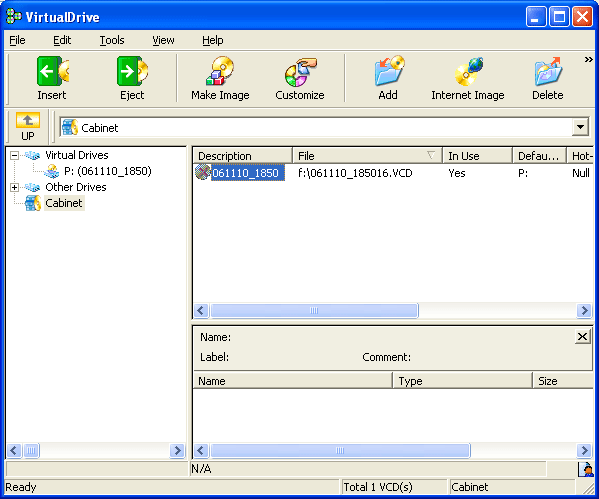599x499 pixels.
Task: Open the Edit menu
Action: 62,40
